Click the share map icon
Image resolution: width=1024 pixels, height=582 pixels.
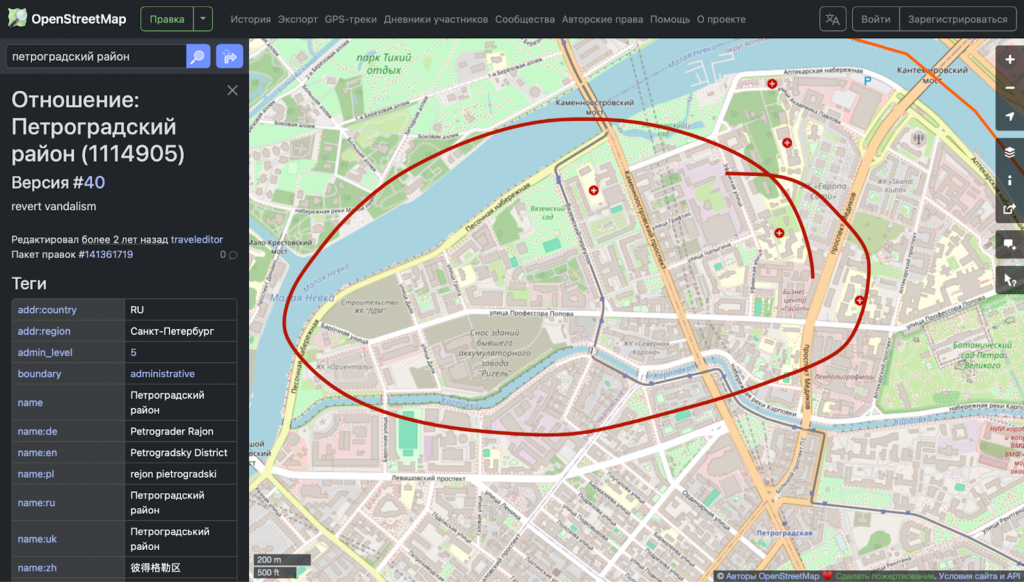(x=1010, y=209)
